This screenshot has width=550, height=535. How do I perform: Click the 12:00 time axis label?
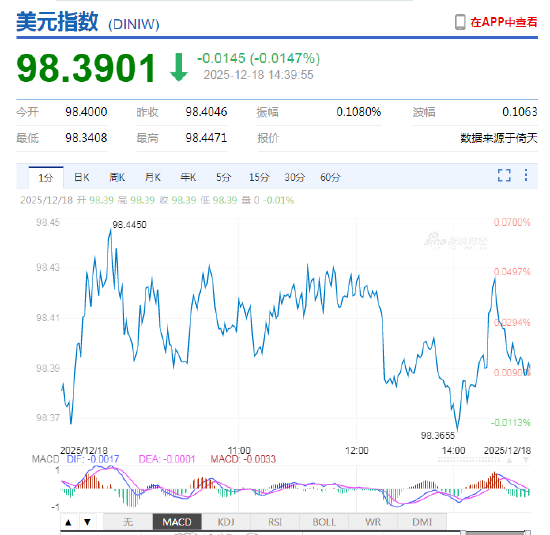(357, 450)
